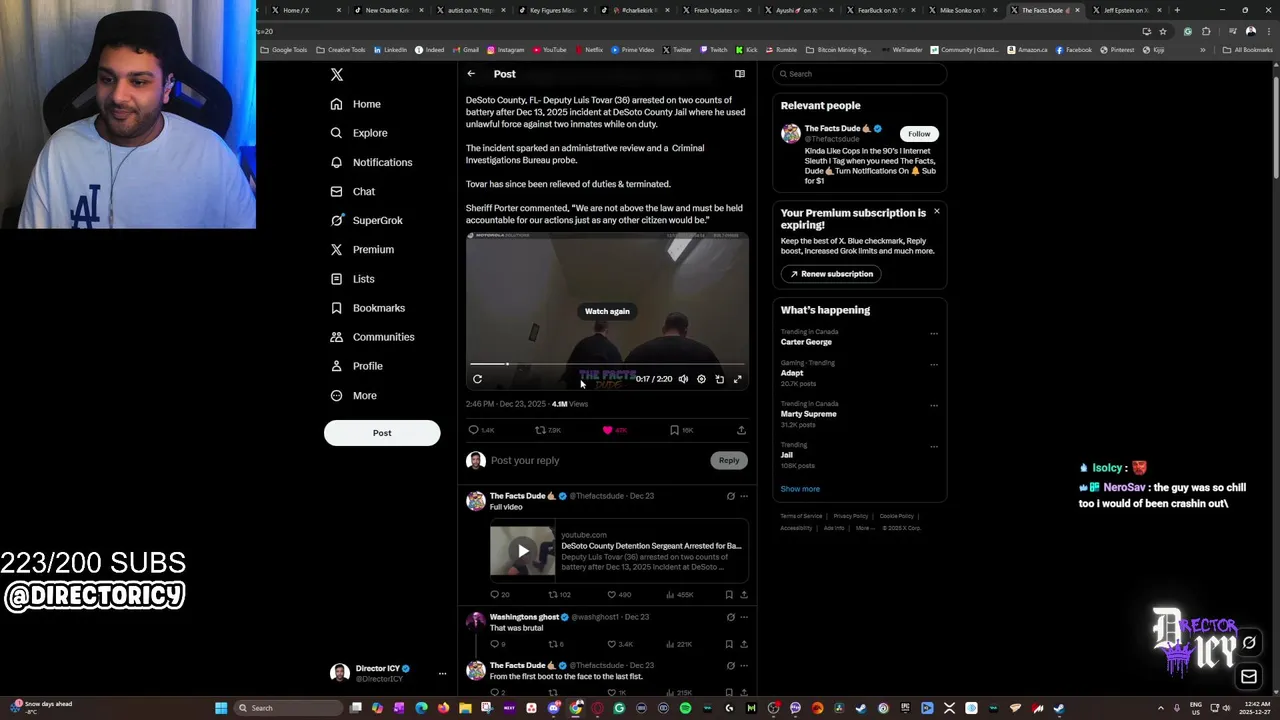Open Premium in the sidebar
Viewport: 1280px width, 720px height.
(x=361, y=249)
